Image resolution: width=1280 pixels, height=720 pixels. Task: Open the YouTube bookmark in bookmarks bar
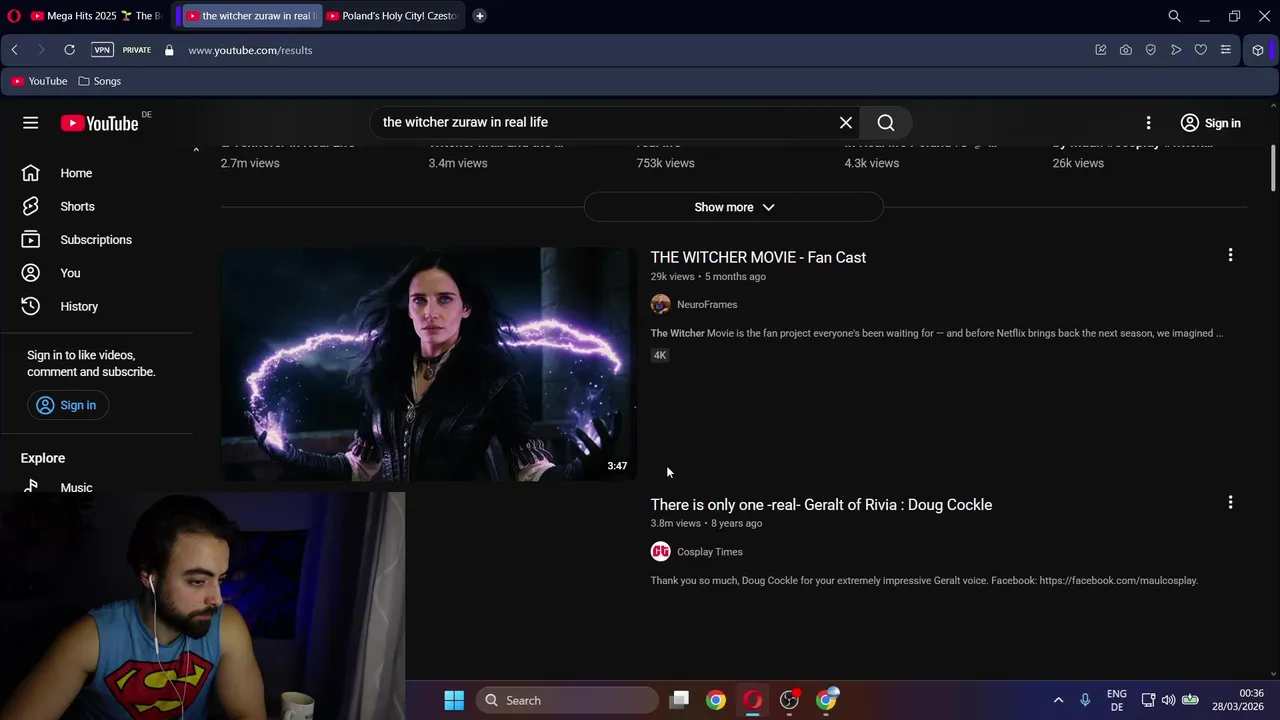pos(39,81)
